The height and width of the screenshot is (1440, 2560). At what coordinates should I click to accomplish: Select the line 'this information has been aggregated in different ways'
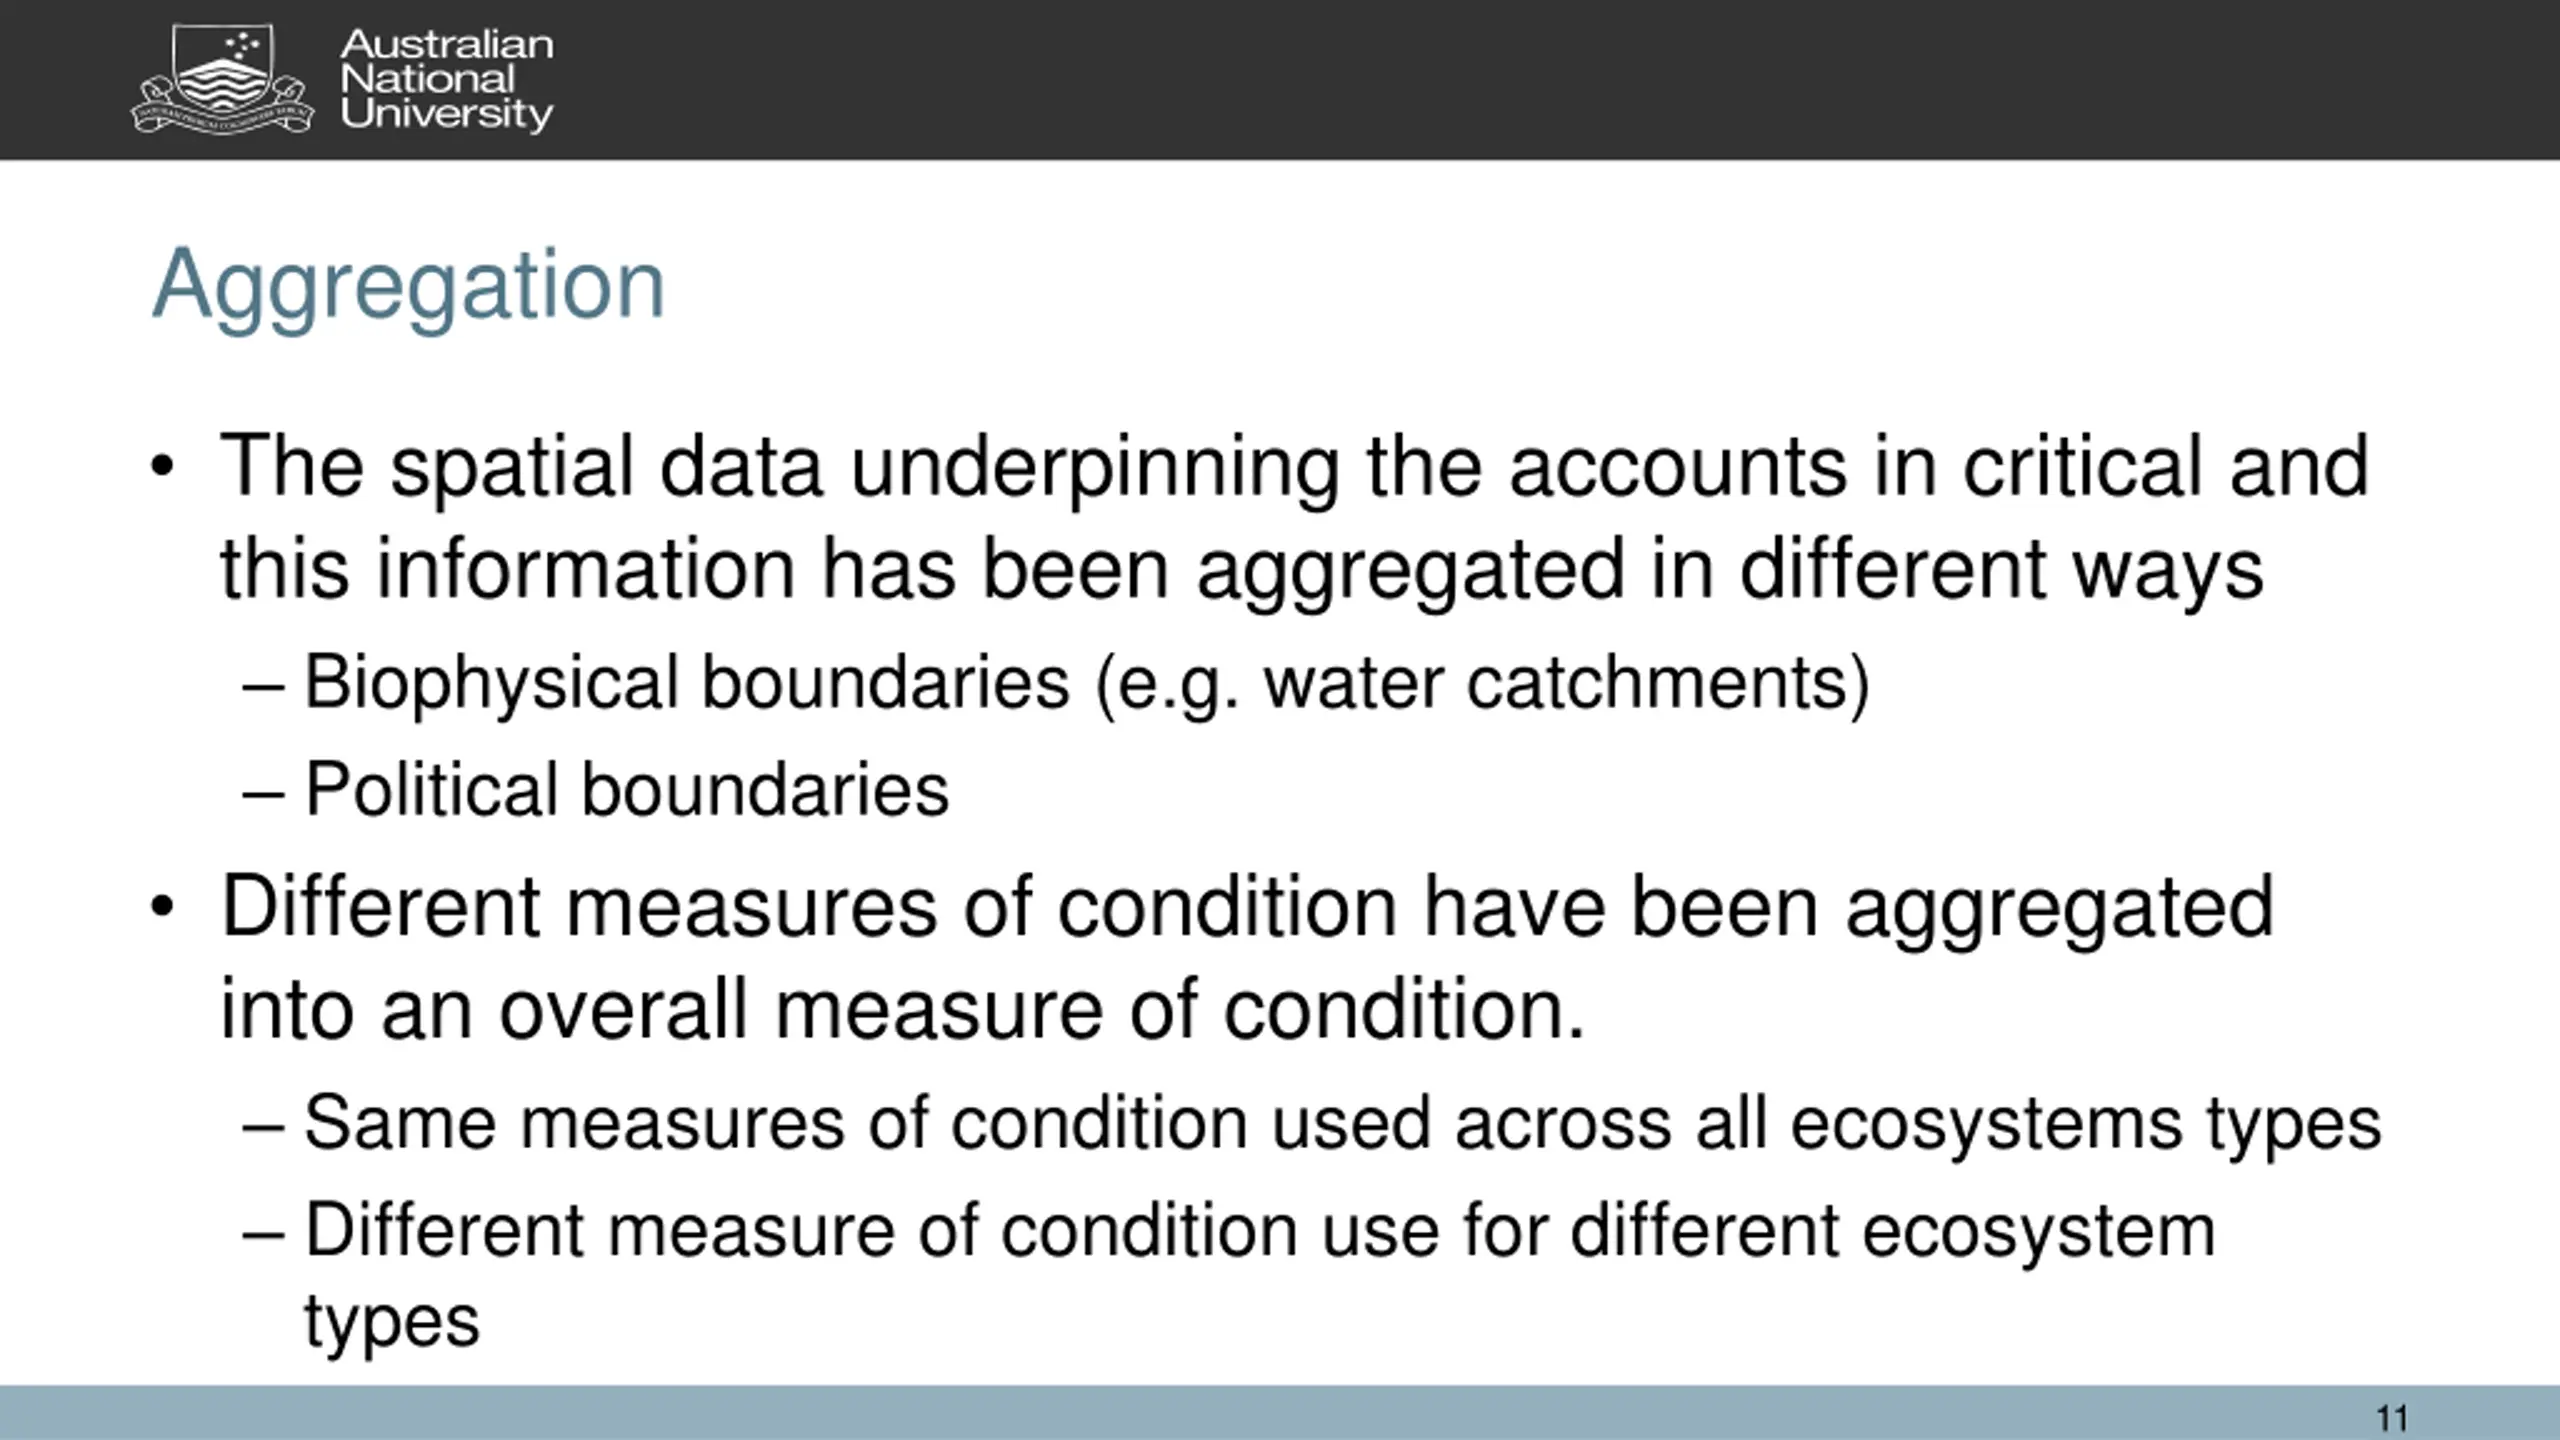point(1241,569)
